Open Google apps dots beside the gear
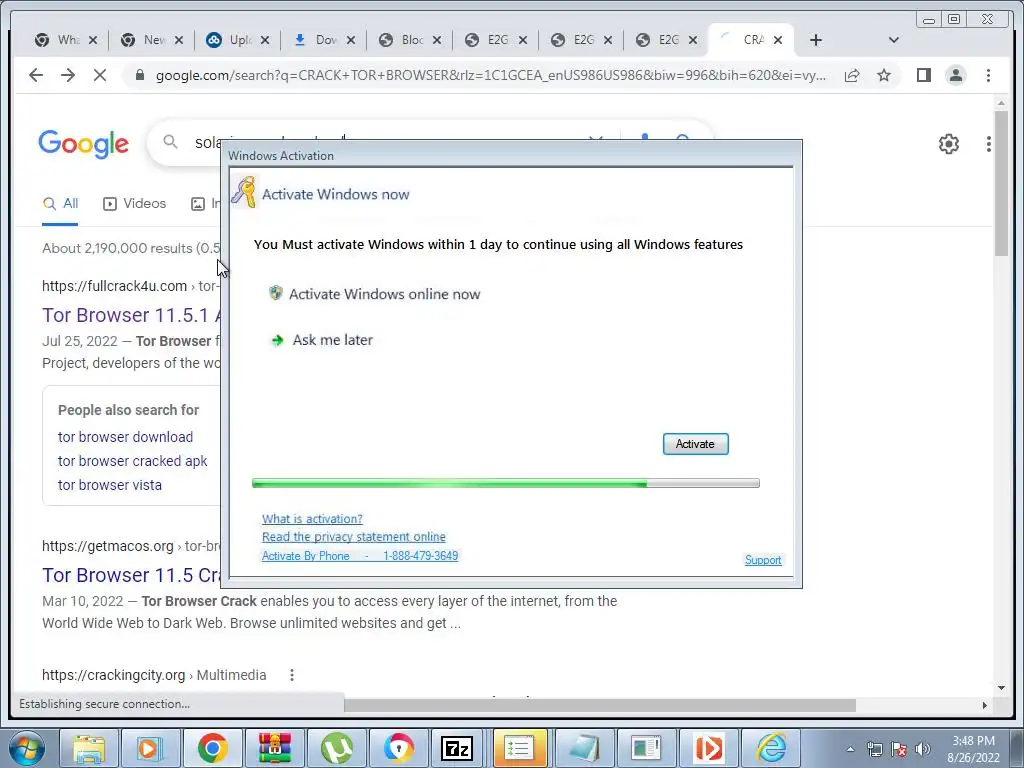This screenshot has height=768, width=1024. tap(989, 144)
